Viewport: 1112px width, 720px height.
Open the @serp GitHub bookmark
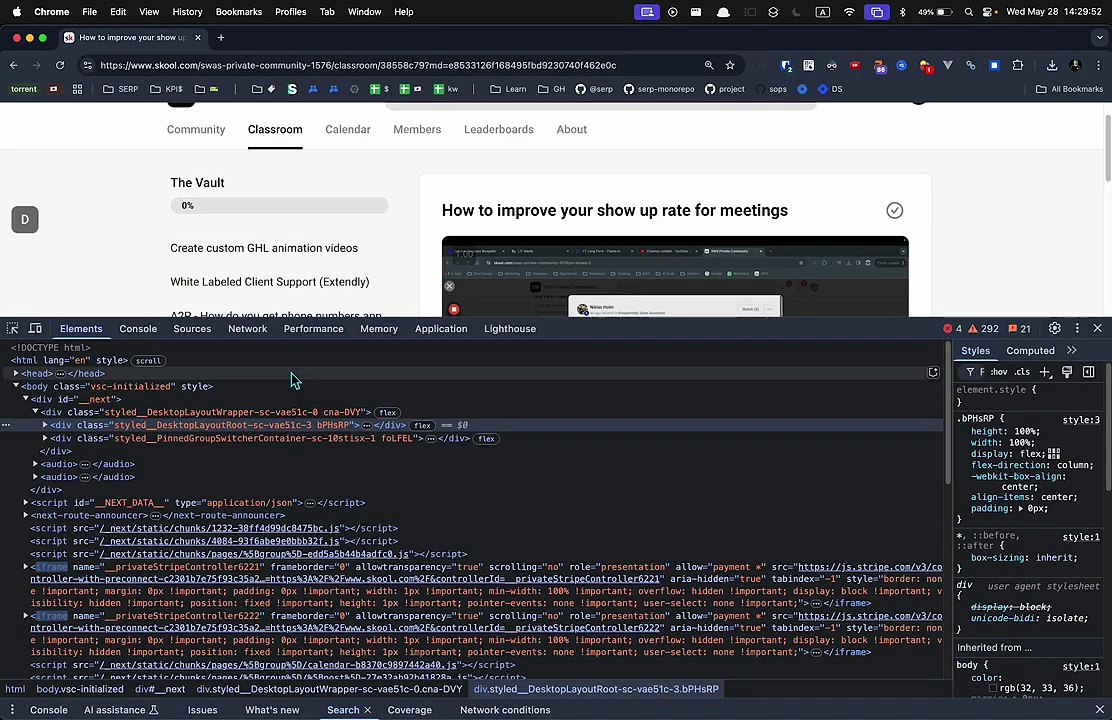(594, 89)
